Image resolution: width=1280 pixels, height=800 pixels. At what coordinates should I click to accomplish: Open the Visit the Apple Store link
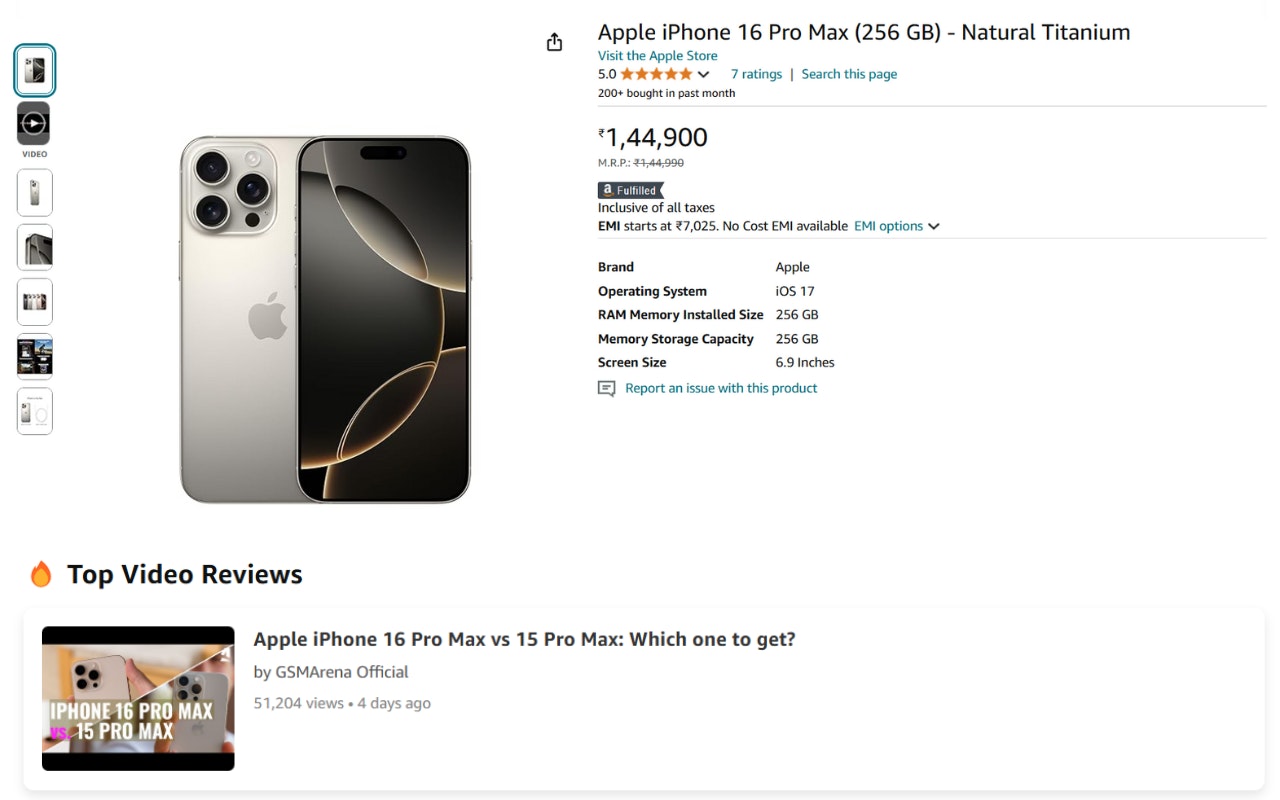[657, 56]
